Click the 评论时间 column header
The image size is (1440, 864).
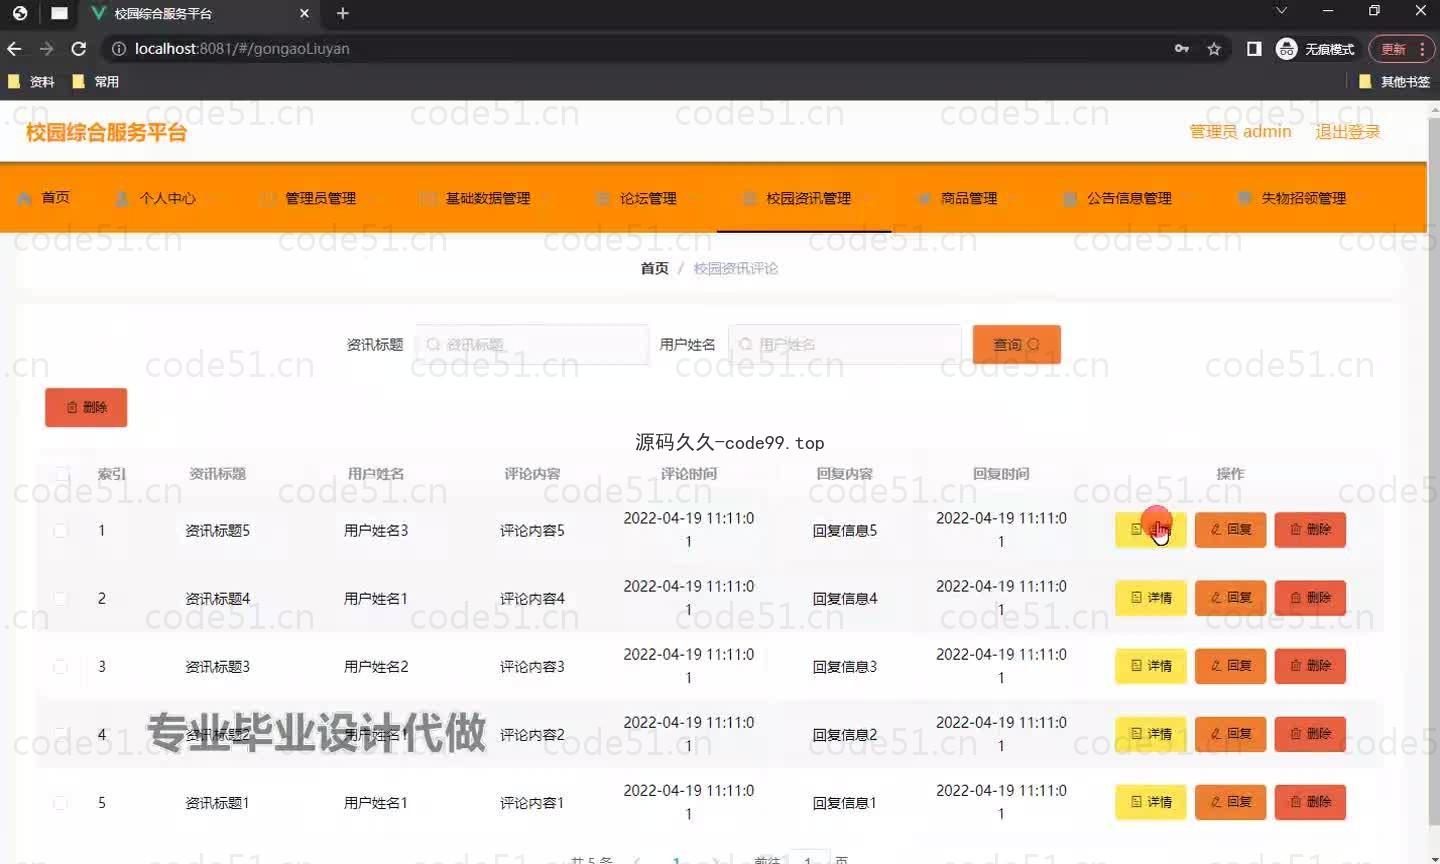[x=689, y=474]
